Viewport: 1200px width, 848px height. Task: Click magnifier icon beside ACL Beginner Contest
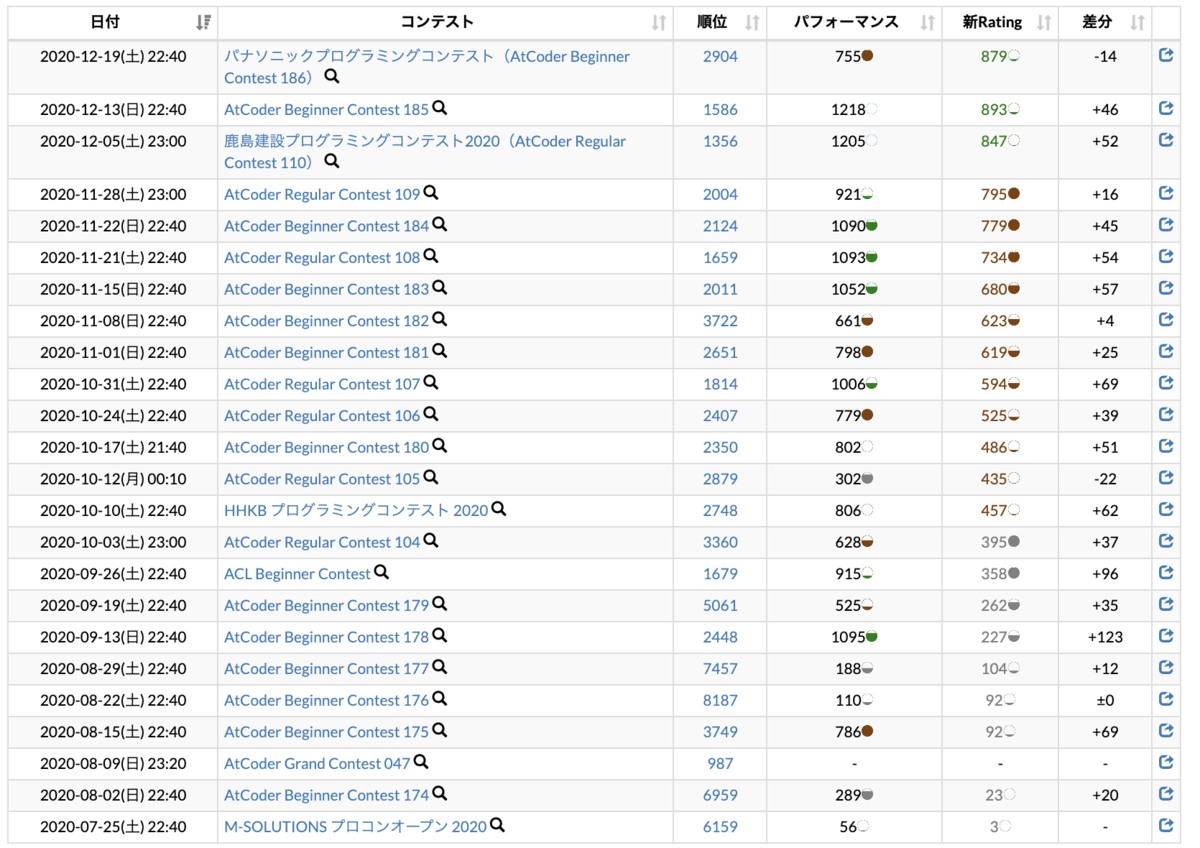381,573
